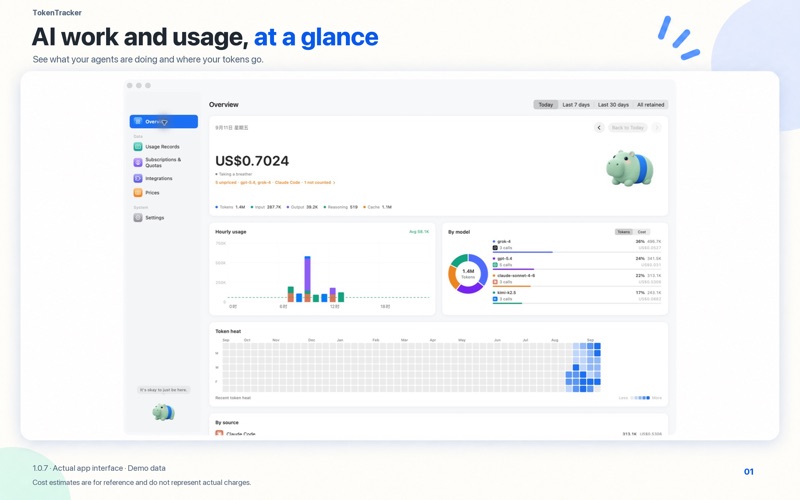This screenshot has height=500, width=800.
Task: Click the 36% share for grok-4
Action: coord(640,241)
